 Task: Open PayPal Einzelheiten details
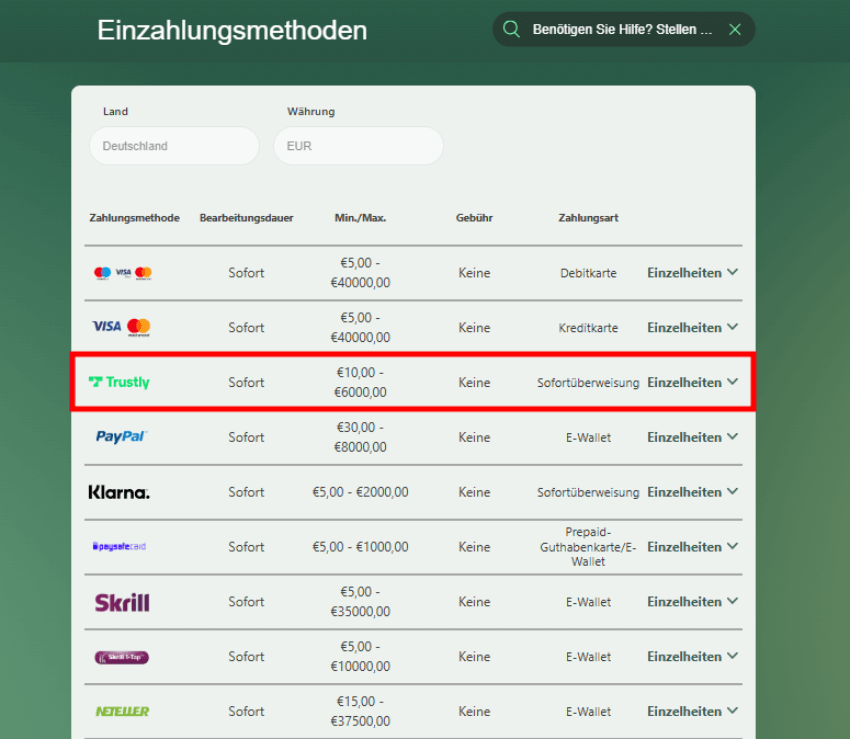(x=692, y=437)
